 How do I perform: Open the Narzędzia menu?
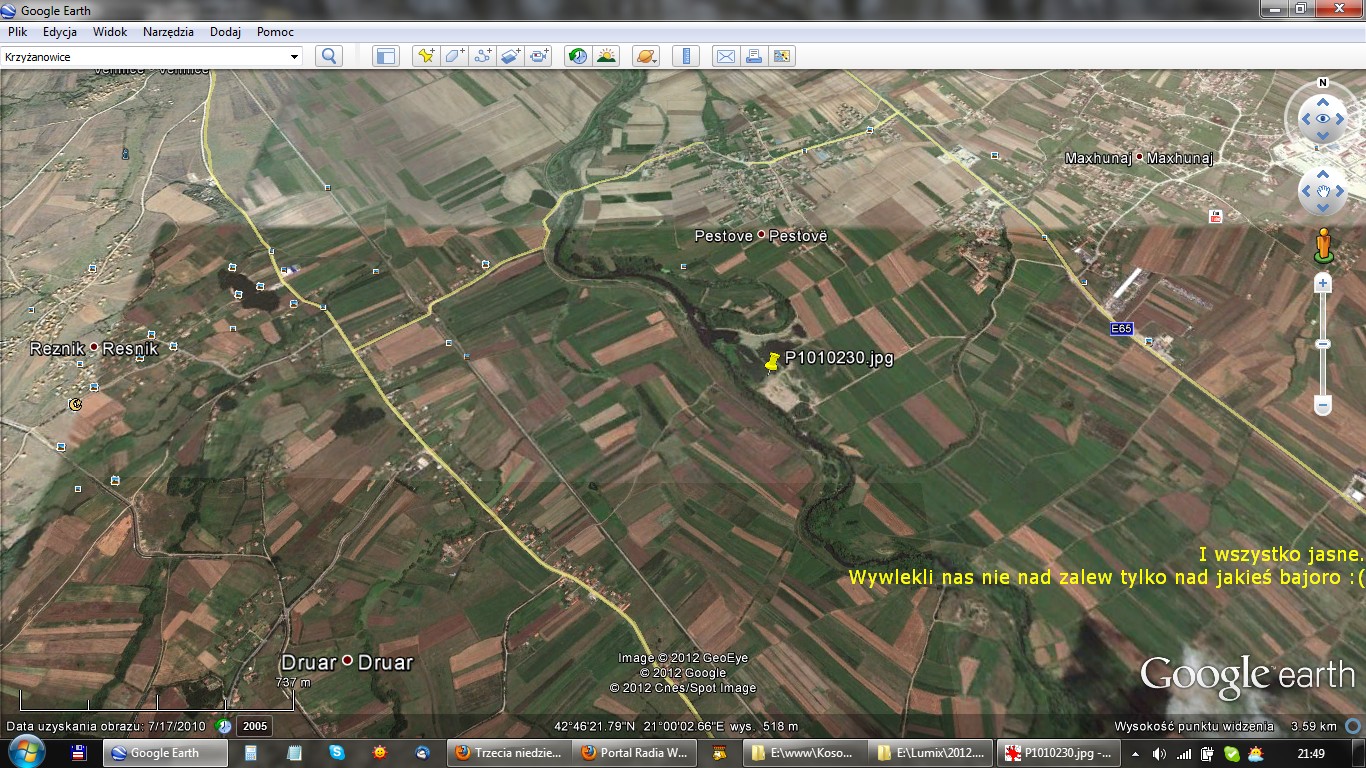pyautogui.click(x=168, y=32)
